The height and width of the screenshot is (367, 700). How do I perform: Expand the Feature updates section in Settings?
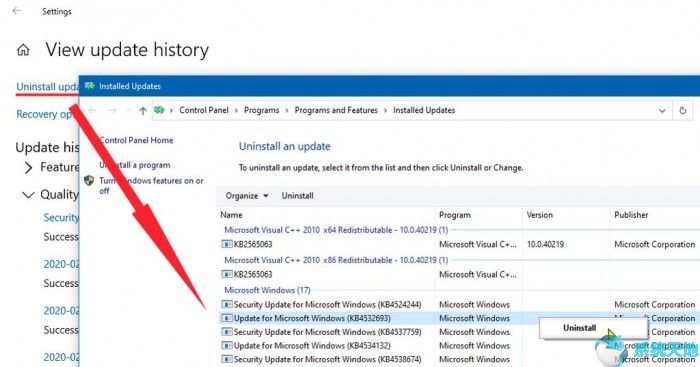point(28,167)
